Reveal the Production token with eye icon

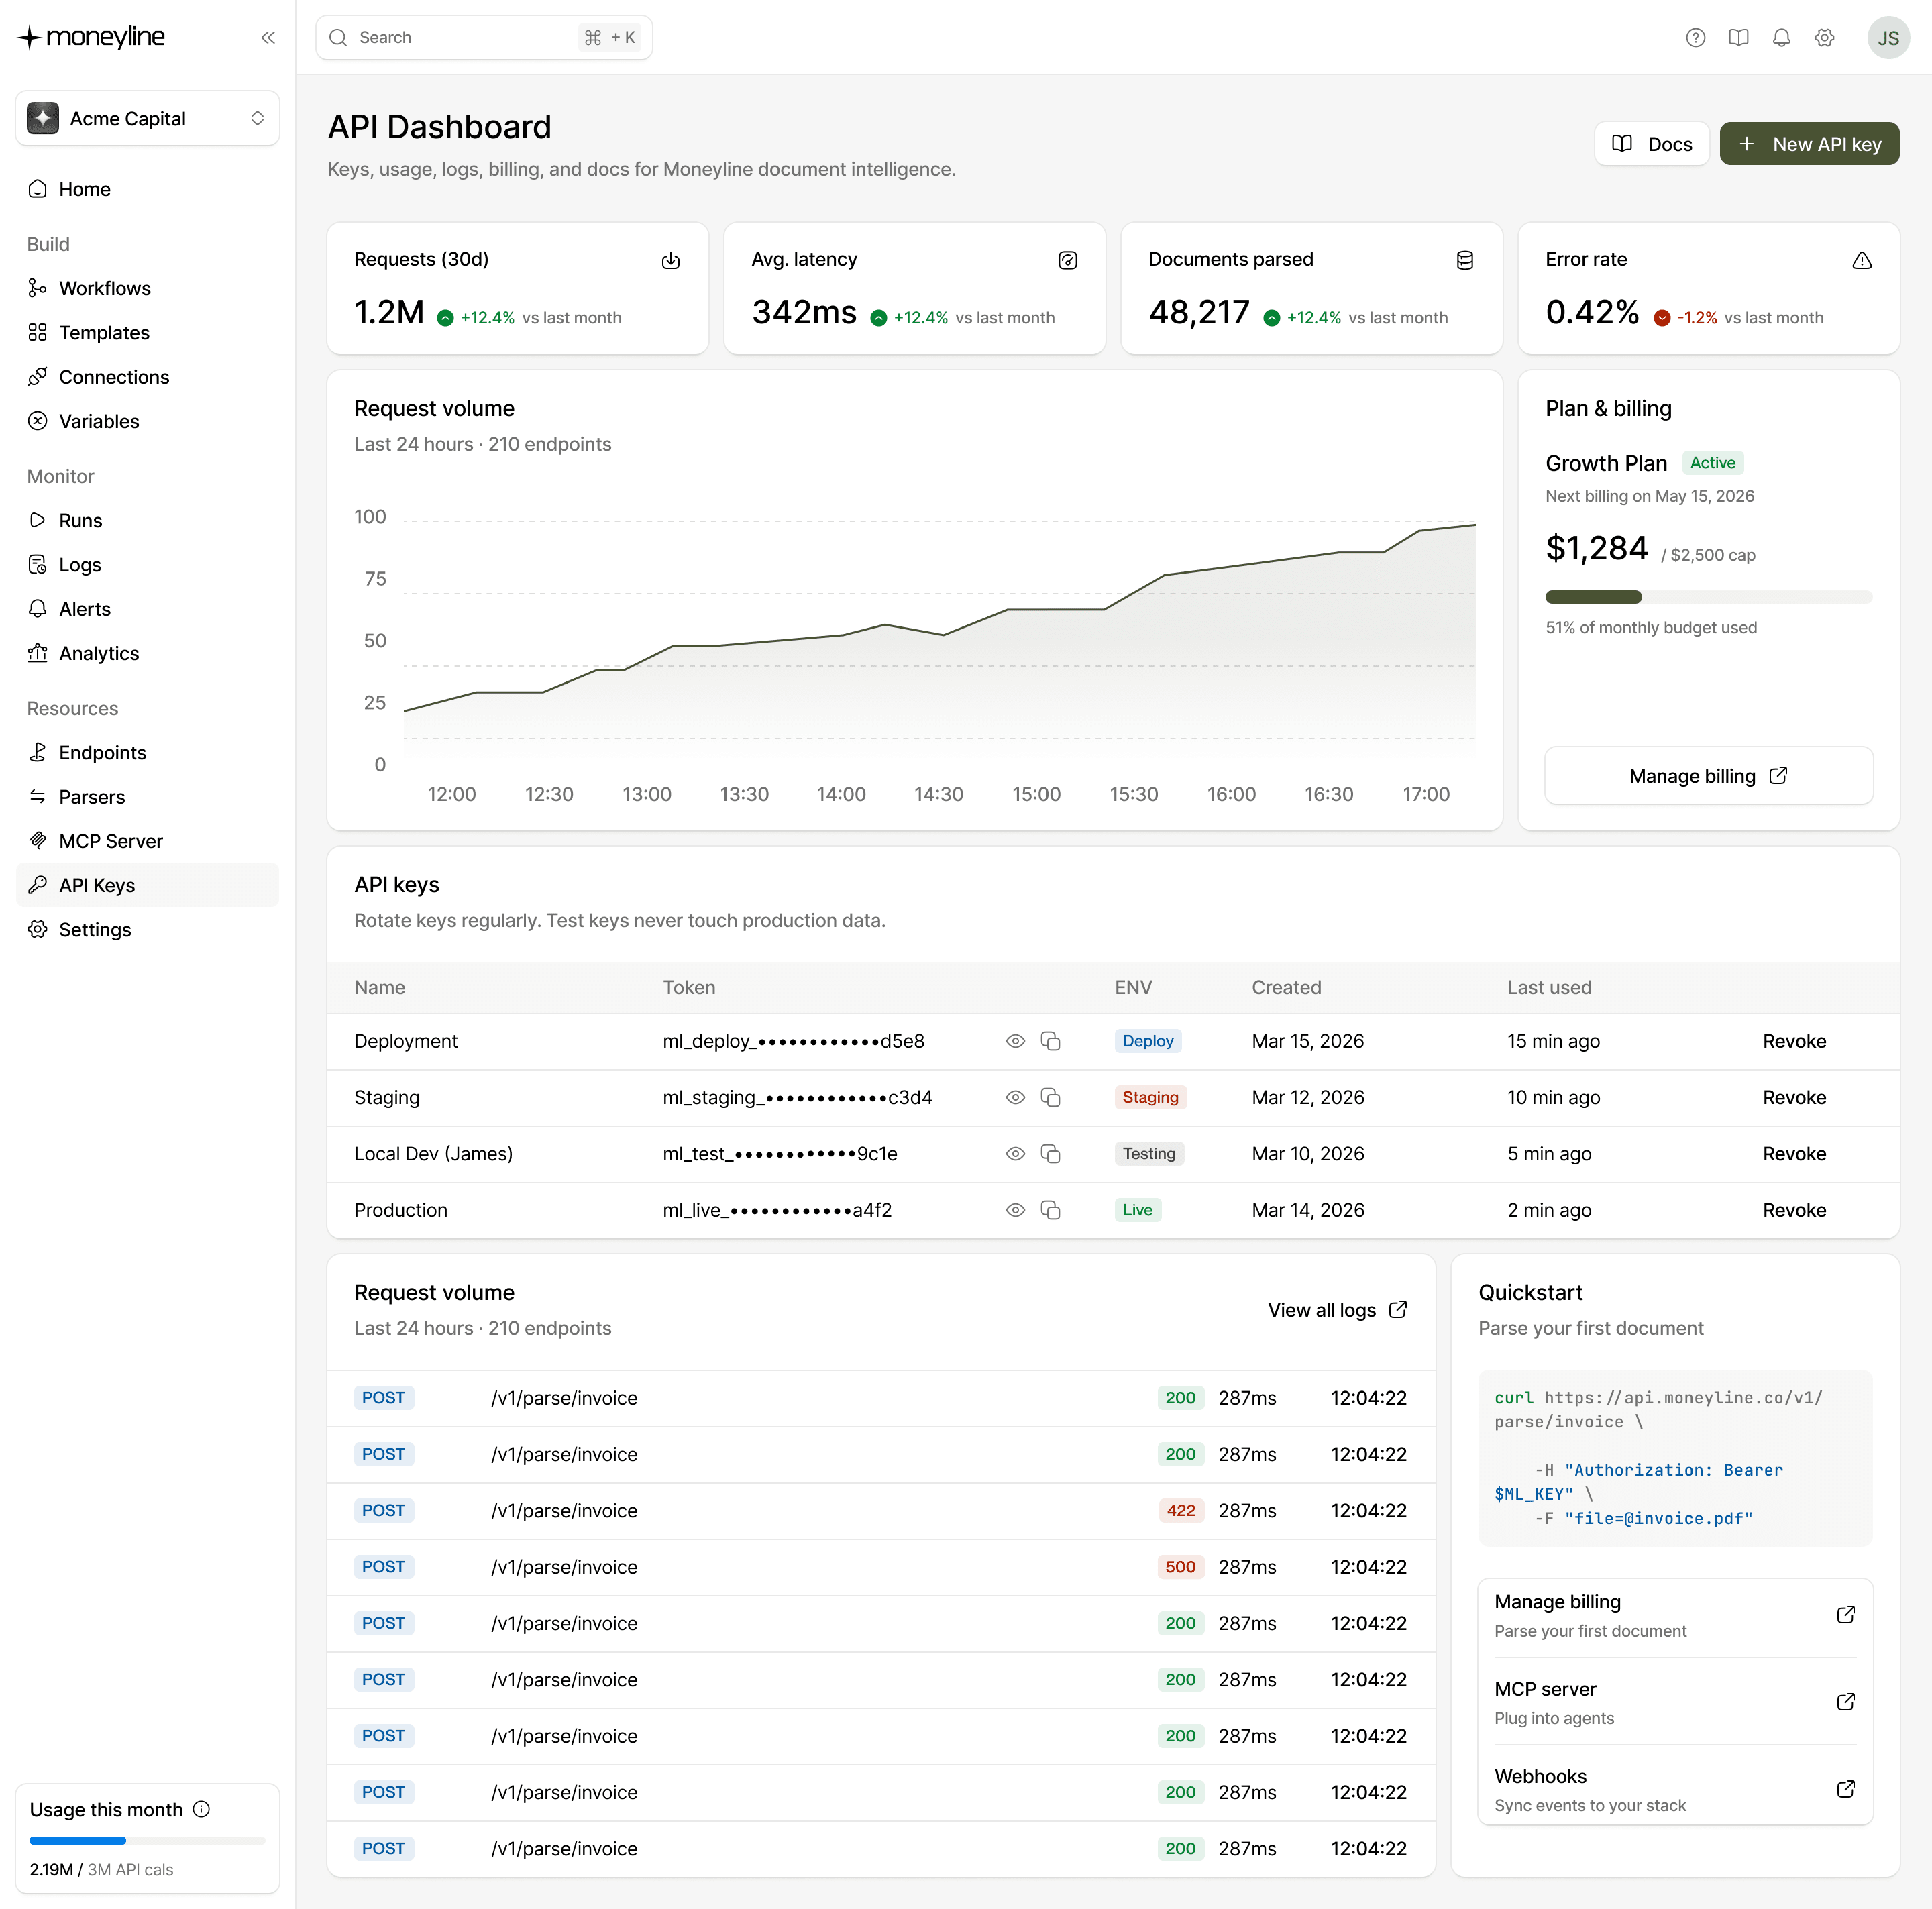pyautogui.click(x=1015, y=1210)
